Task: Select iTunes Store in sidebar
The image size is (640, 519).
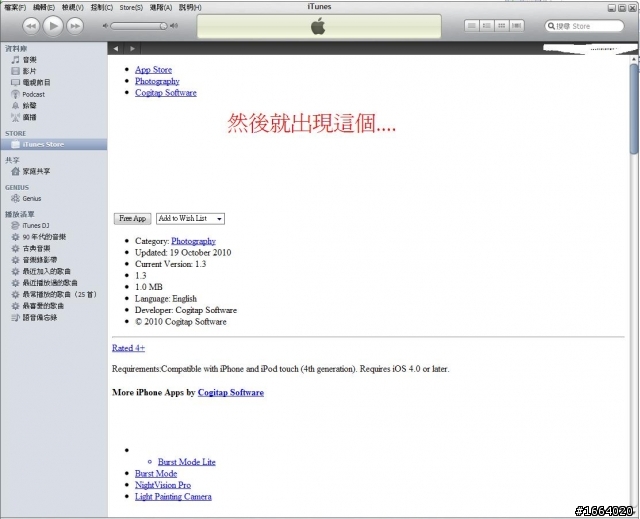Action: point(53,144)
